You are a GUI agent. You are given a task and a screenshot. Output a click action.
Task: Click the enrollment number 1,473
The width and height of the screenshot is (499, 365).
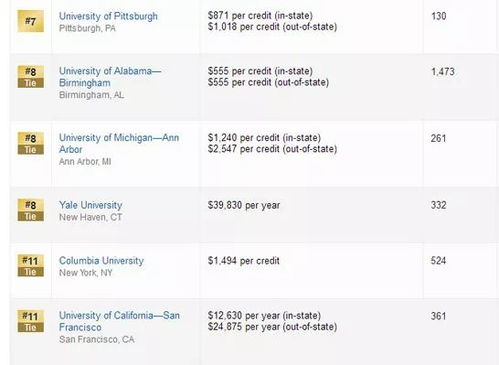point(443,72)
